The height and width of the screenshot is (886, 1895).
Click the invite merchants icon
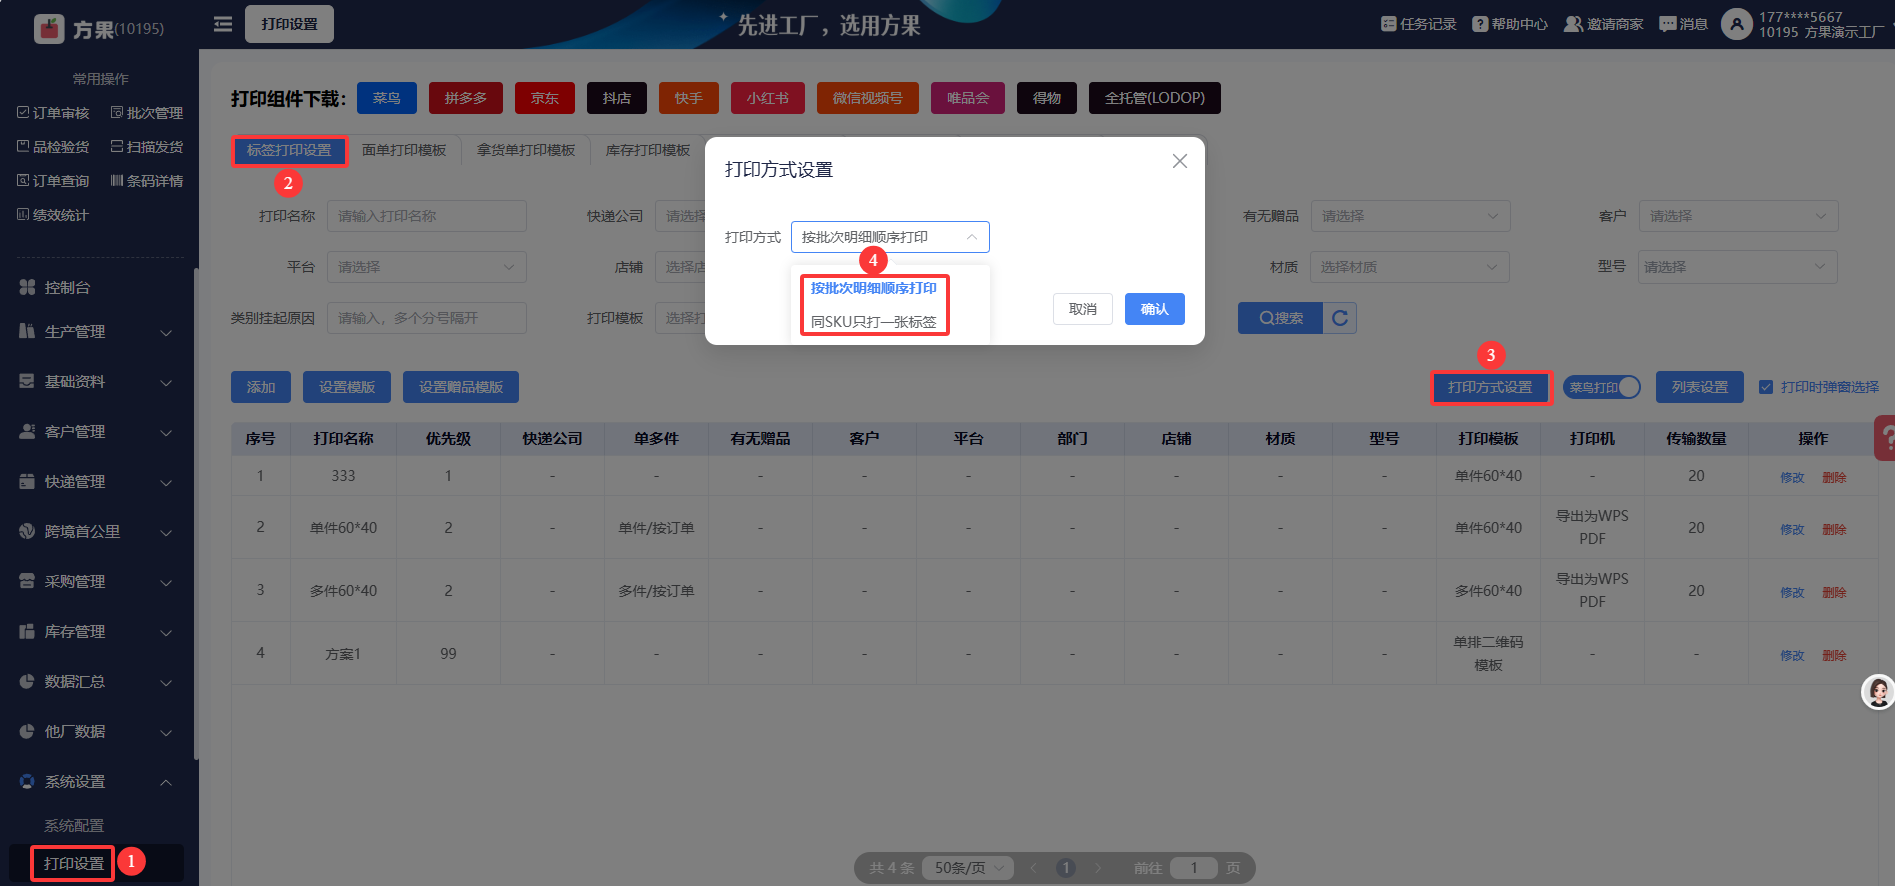tap(1573, 24)
